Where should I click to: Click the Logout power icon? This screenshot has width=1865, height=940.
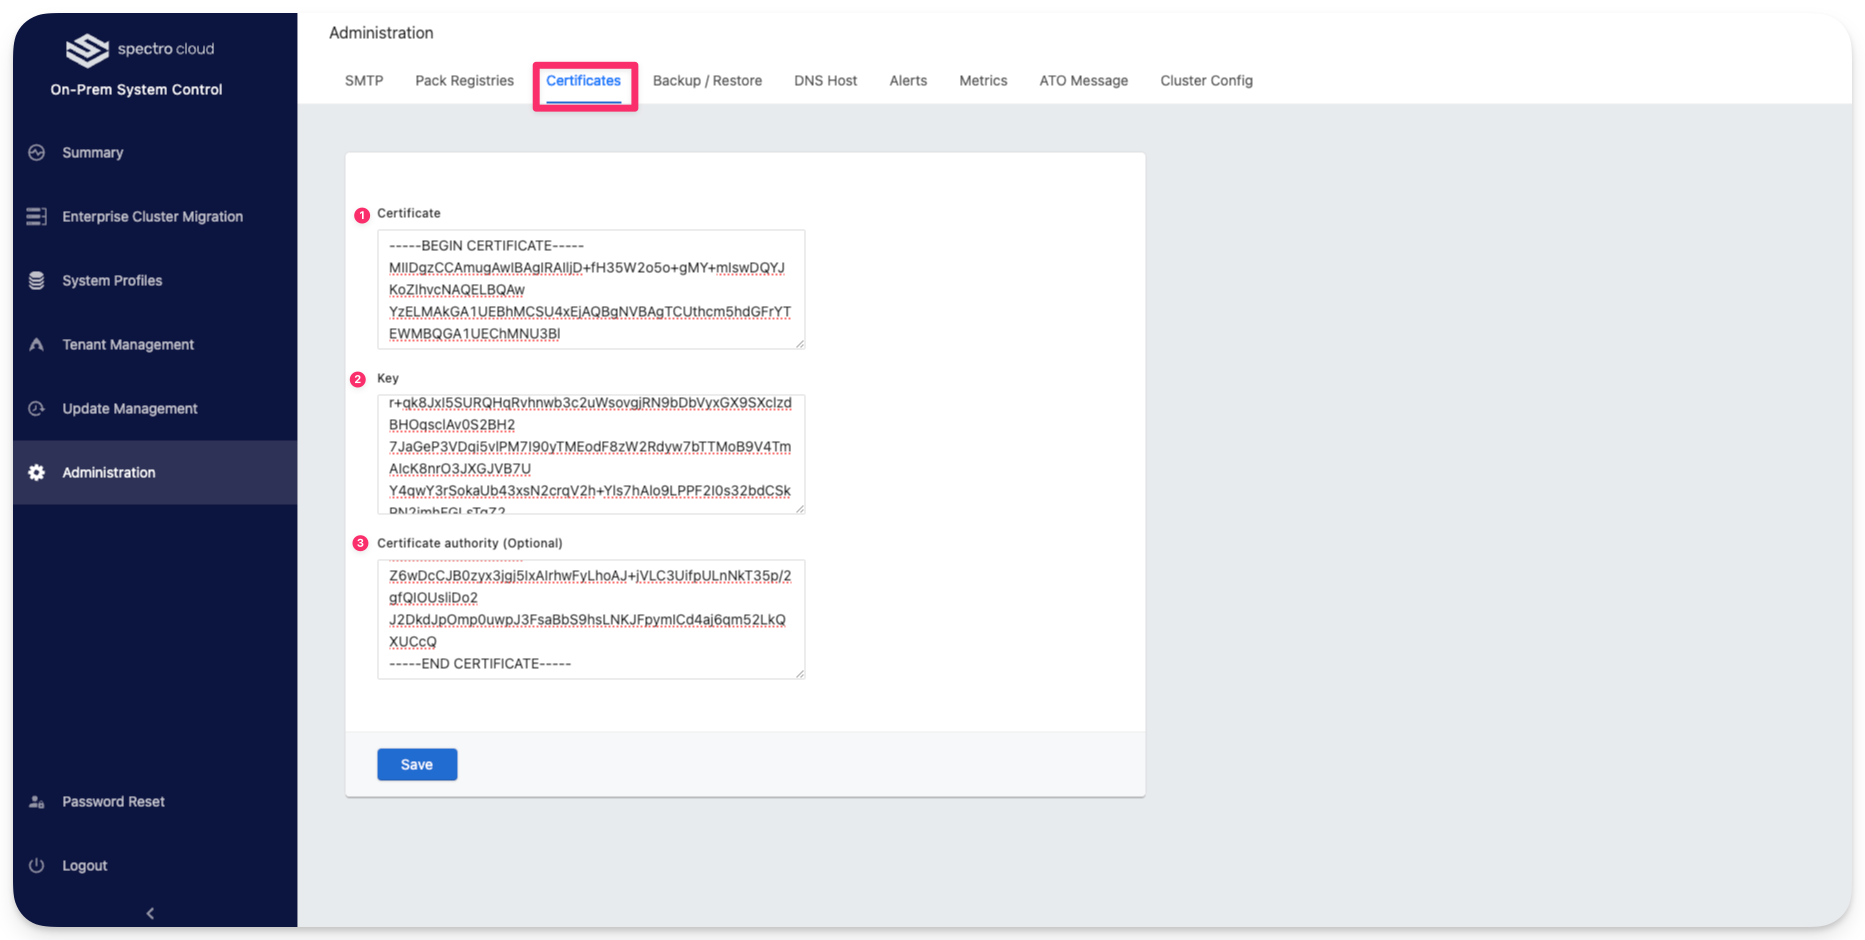click(37, 866)
